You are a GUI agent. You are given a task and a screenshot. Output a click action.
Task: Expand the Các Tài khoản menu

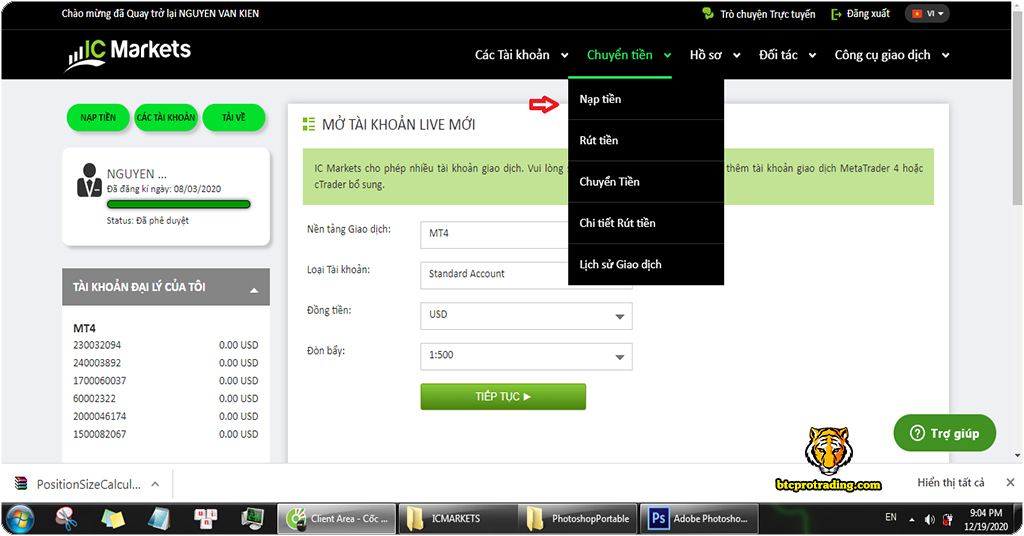tap(521, 55)
